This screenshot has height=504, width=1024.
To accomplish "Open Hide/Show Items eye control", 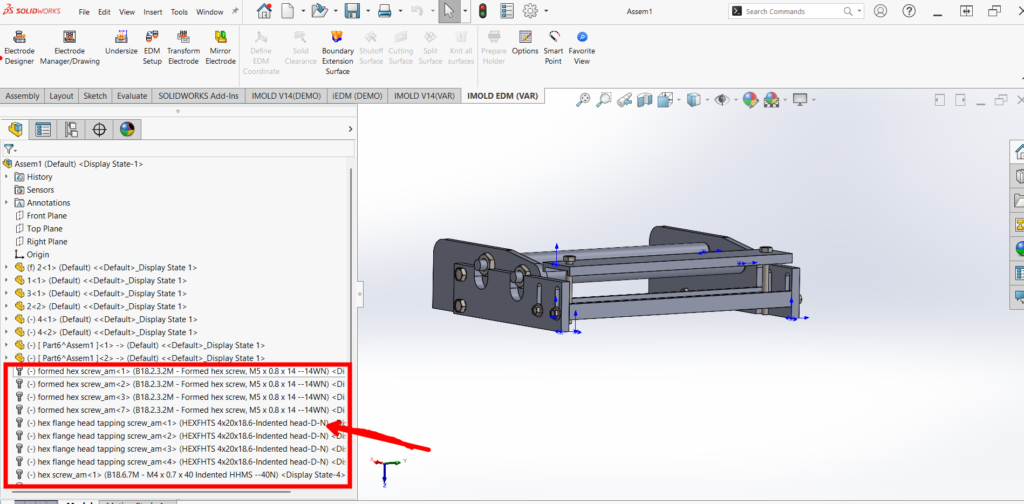I will click(722, 99).
